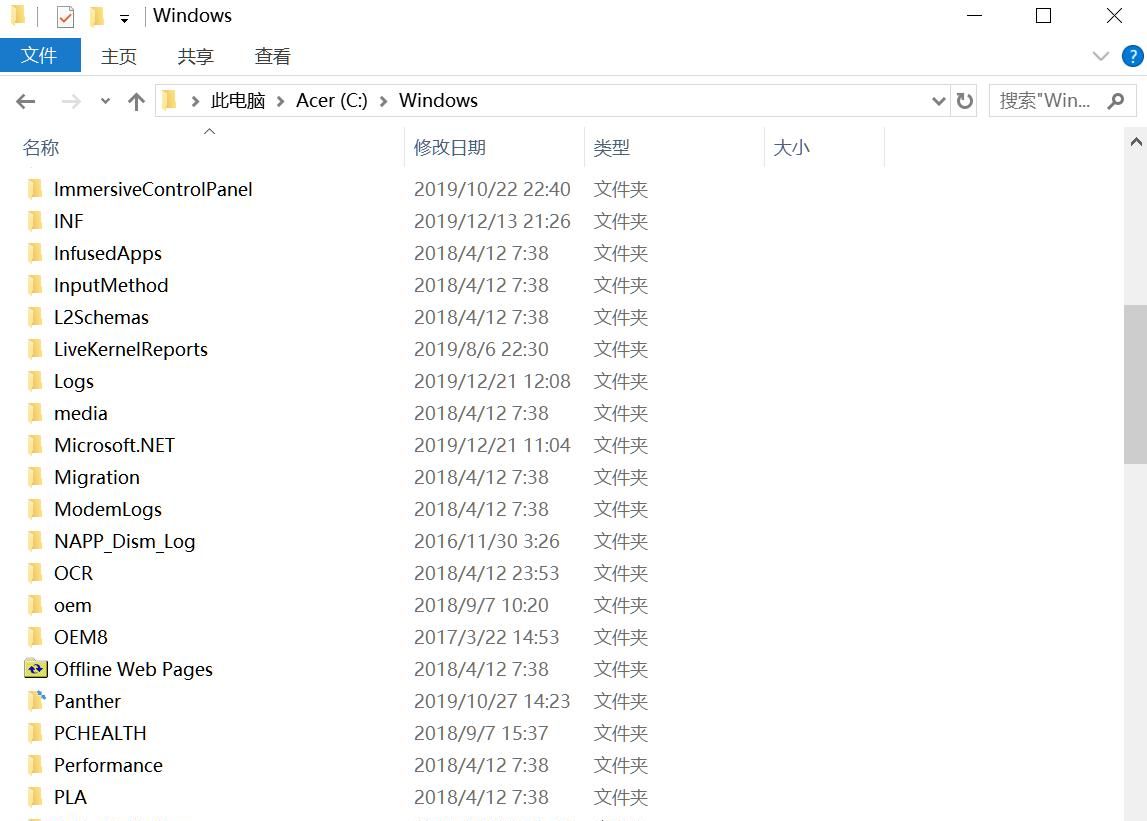Select the OCR folder icon
Screen dimensions: 1147x821
tap(34, 573)
